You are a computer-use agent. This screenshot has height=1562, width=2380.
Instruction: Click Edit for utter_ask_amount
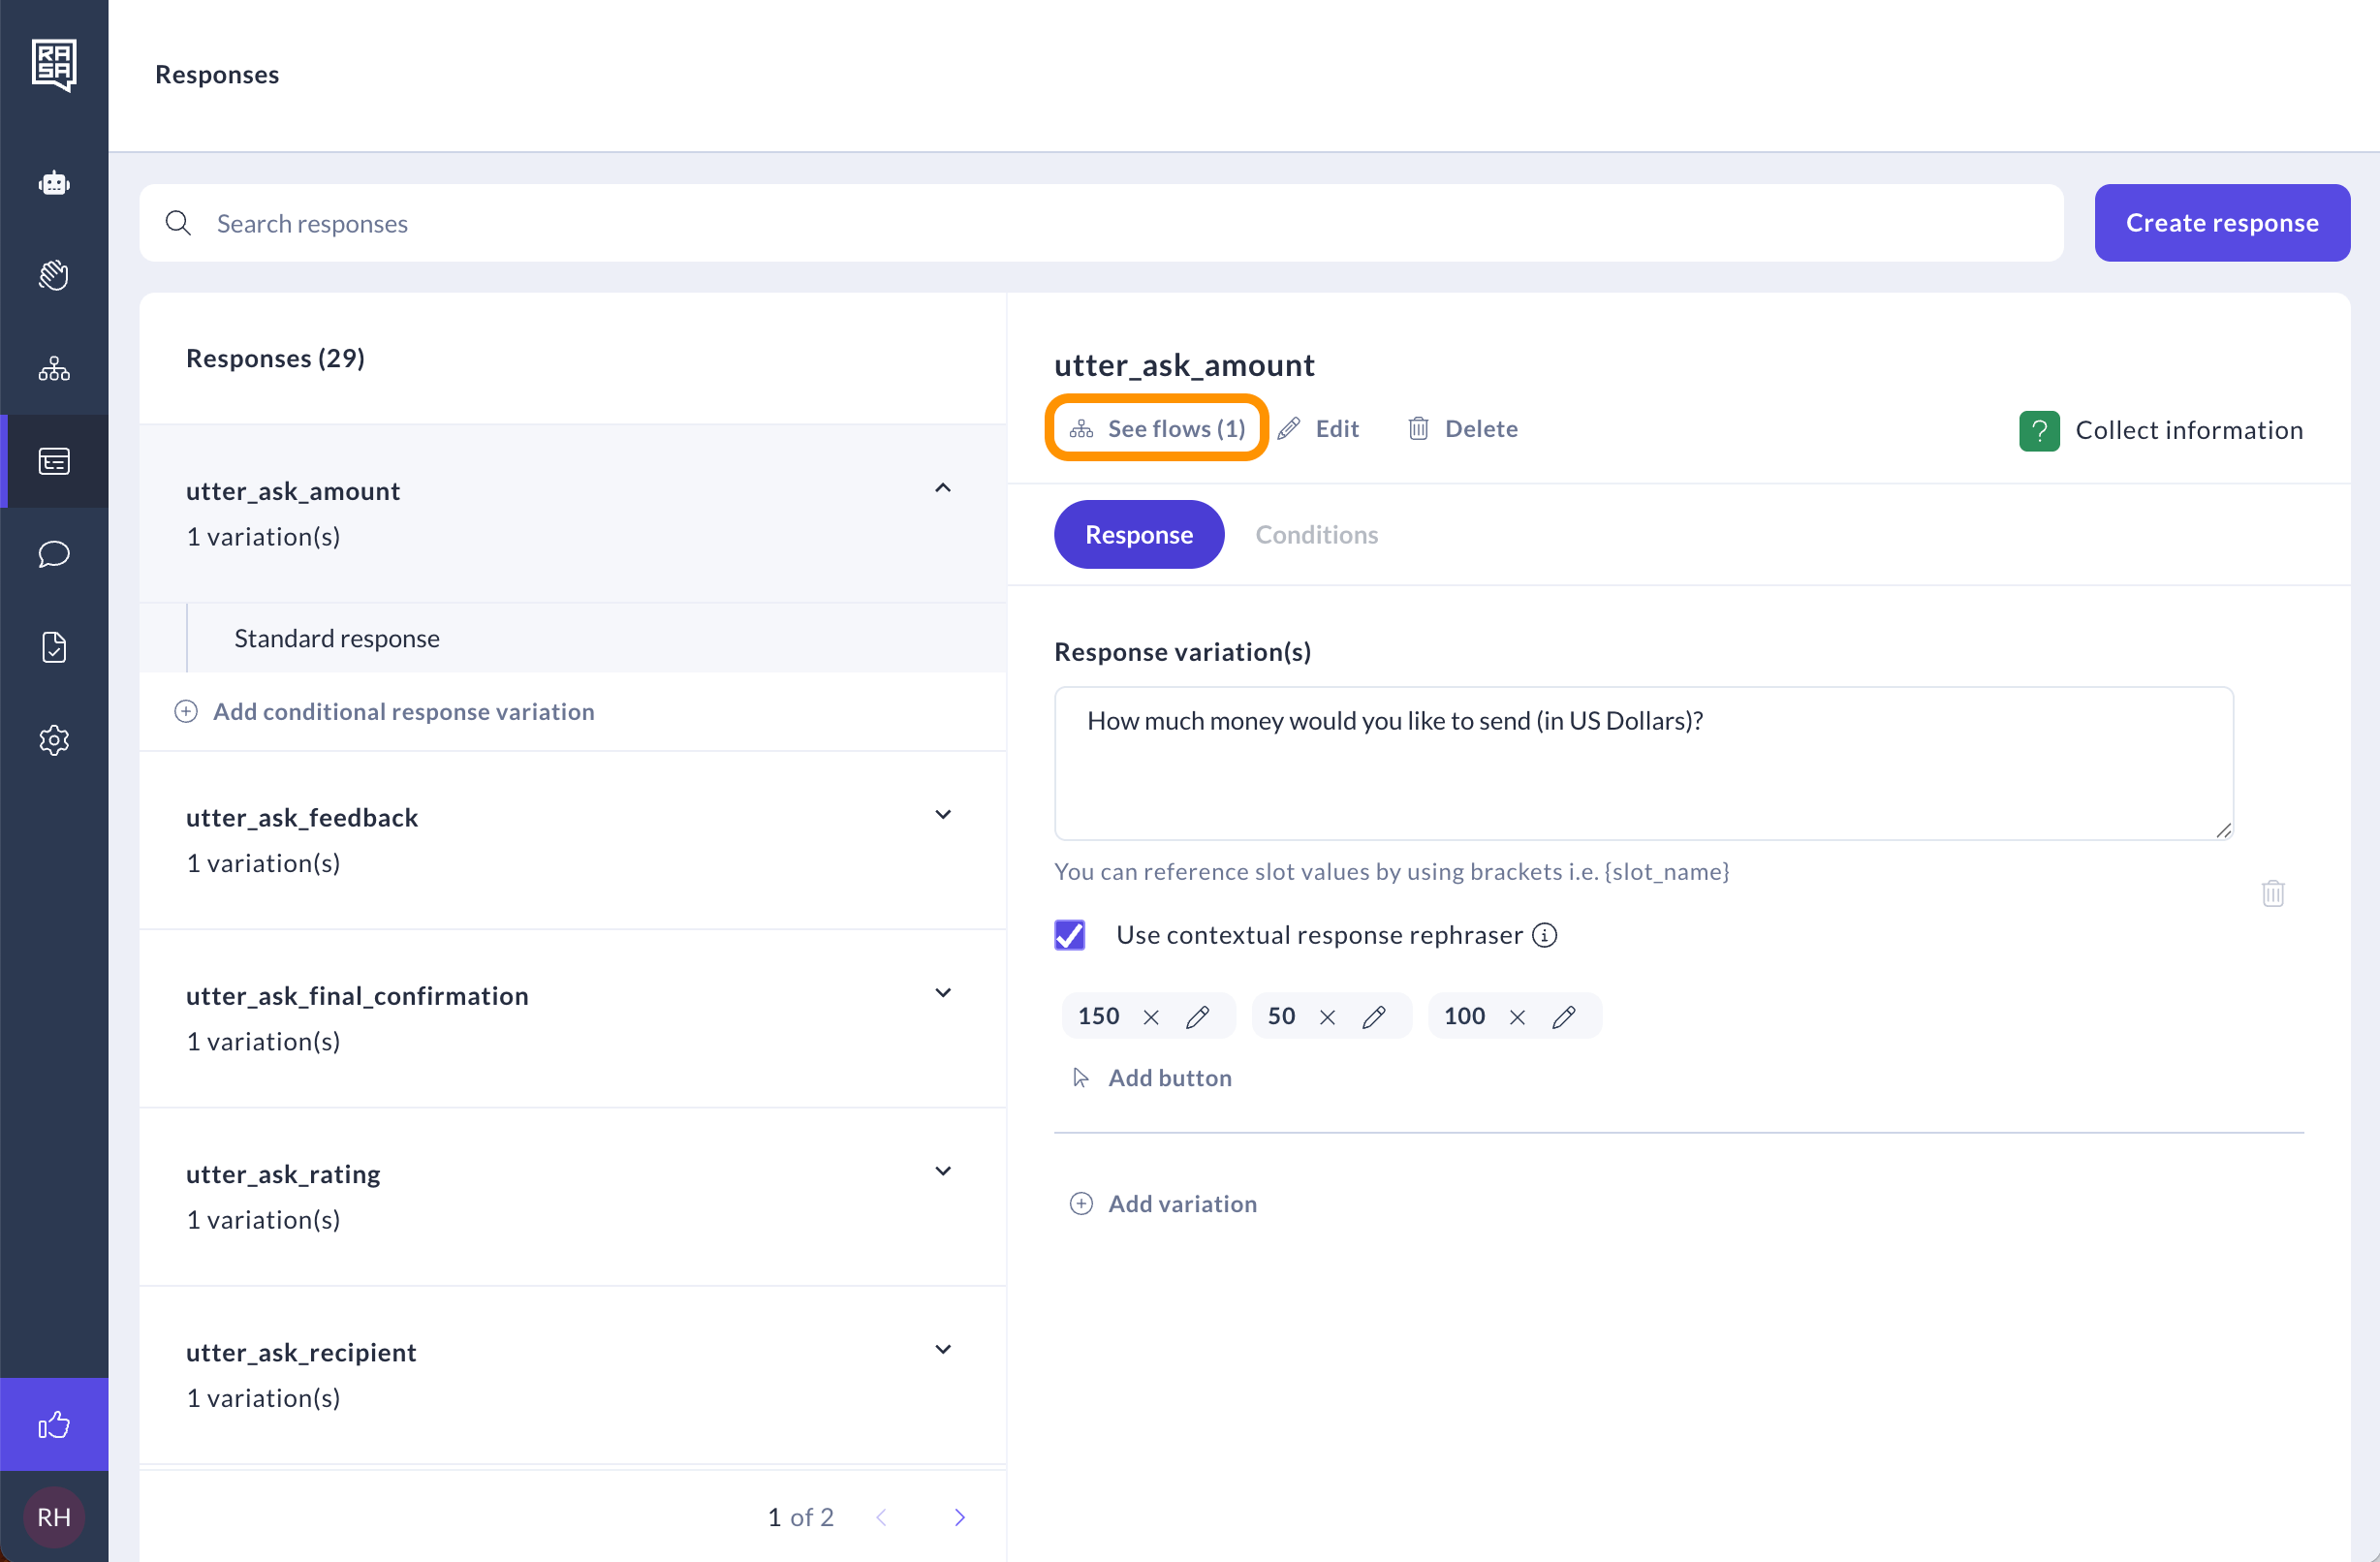click(x=1318, y=429)
